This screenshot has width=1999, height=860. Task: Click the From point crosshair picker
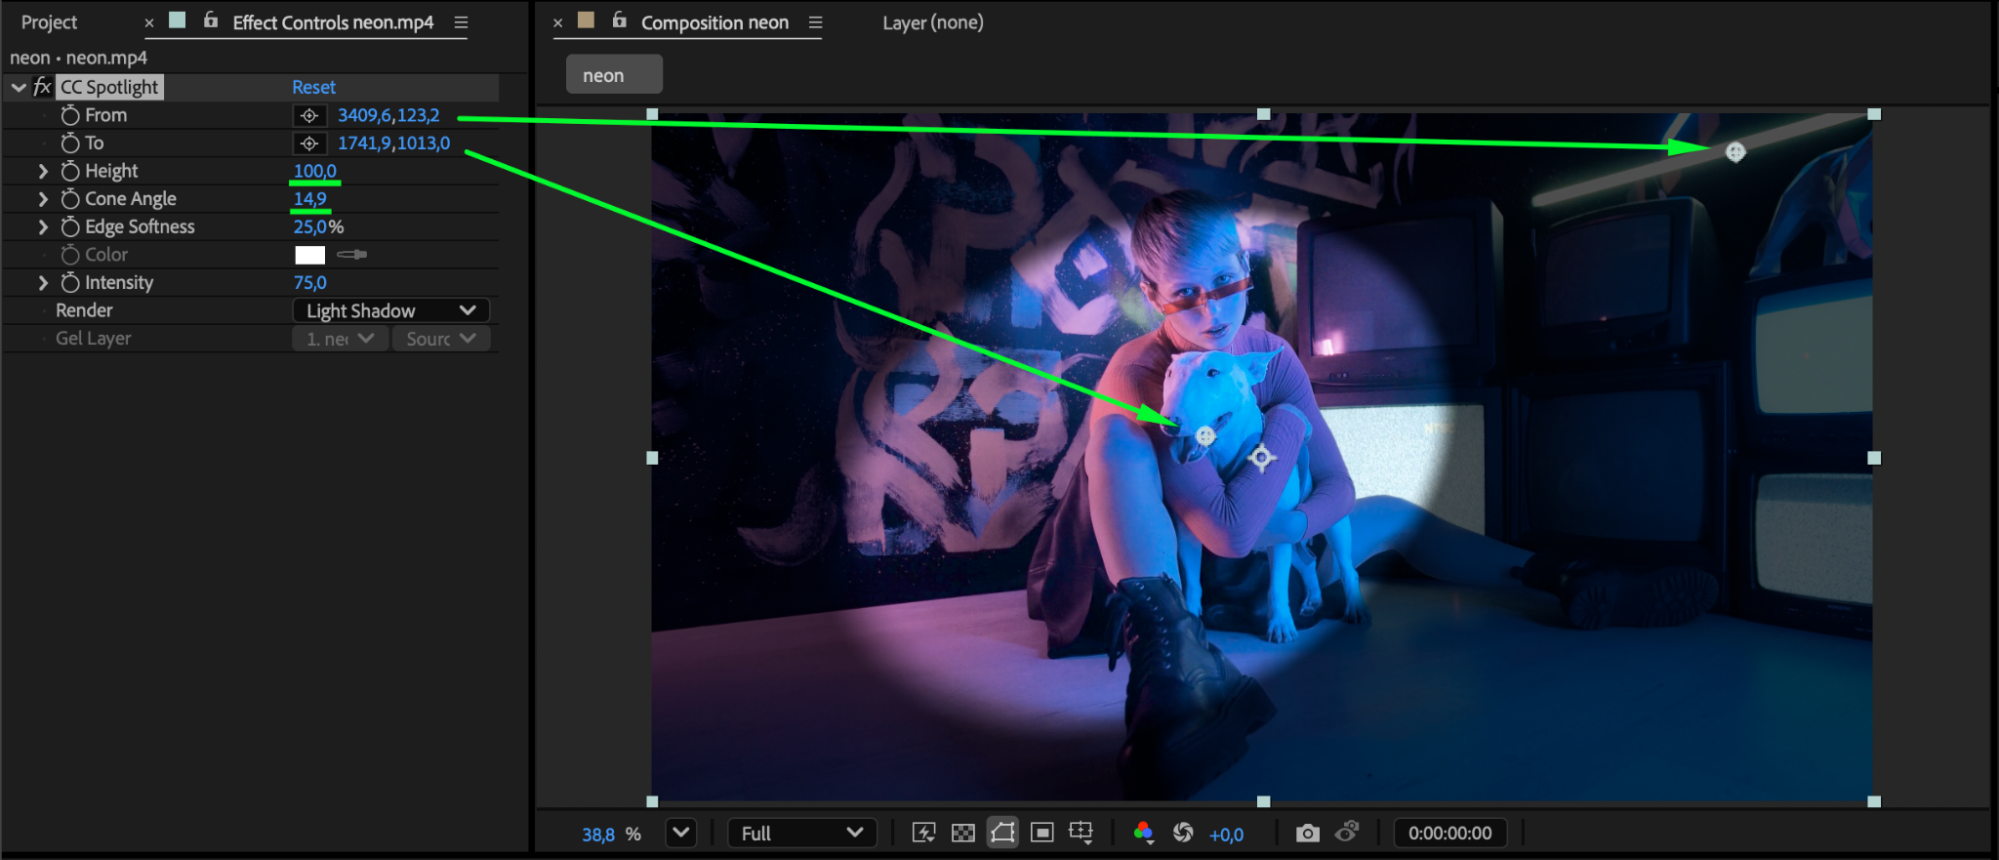[309, 116]
